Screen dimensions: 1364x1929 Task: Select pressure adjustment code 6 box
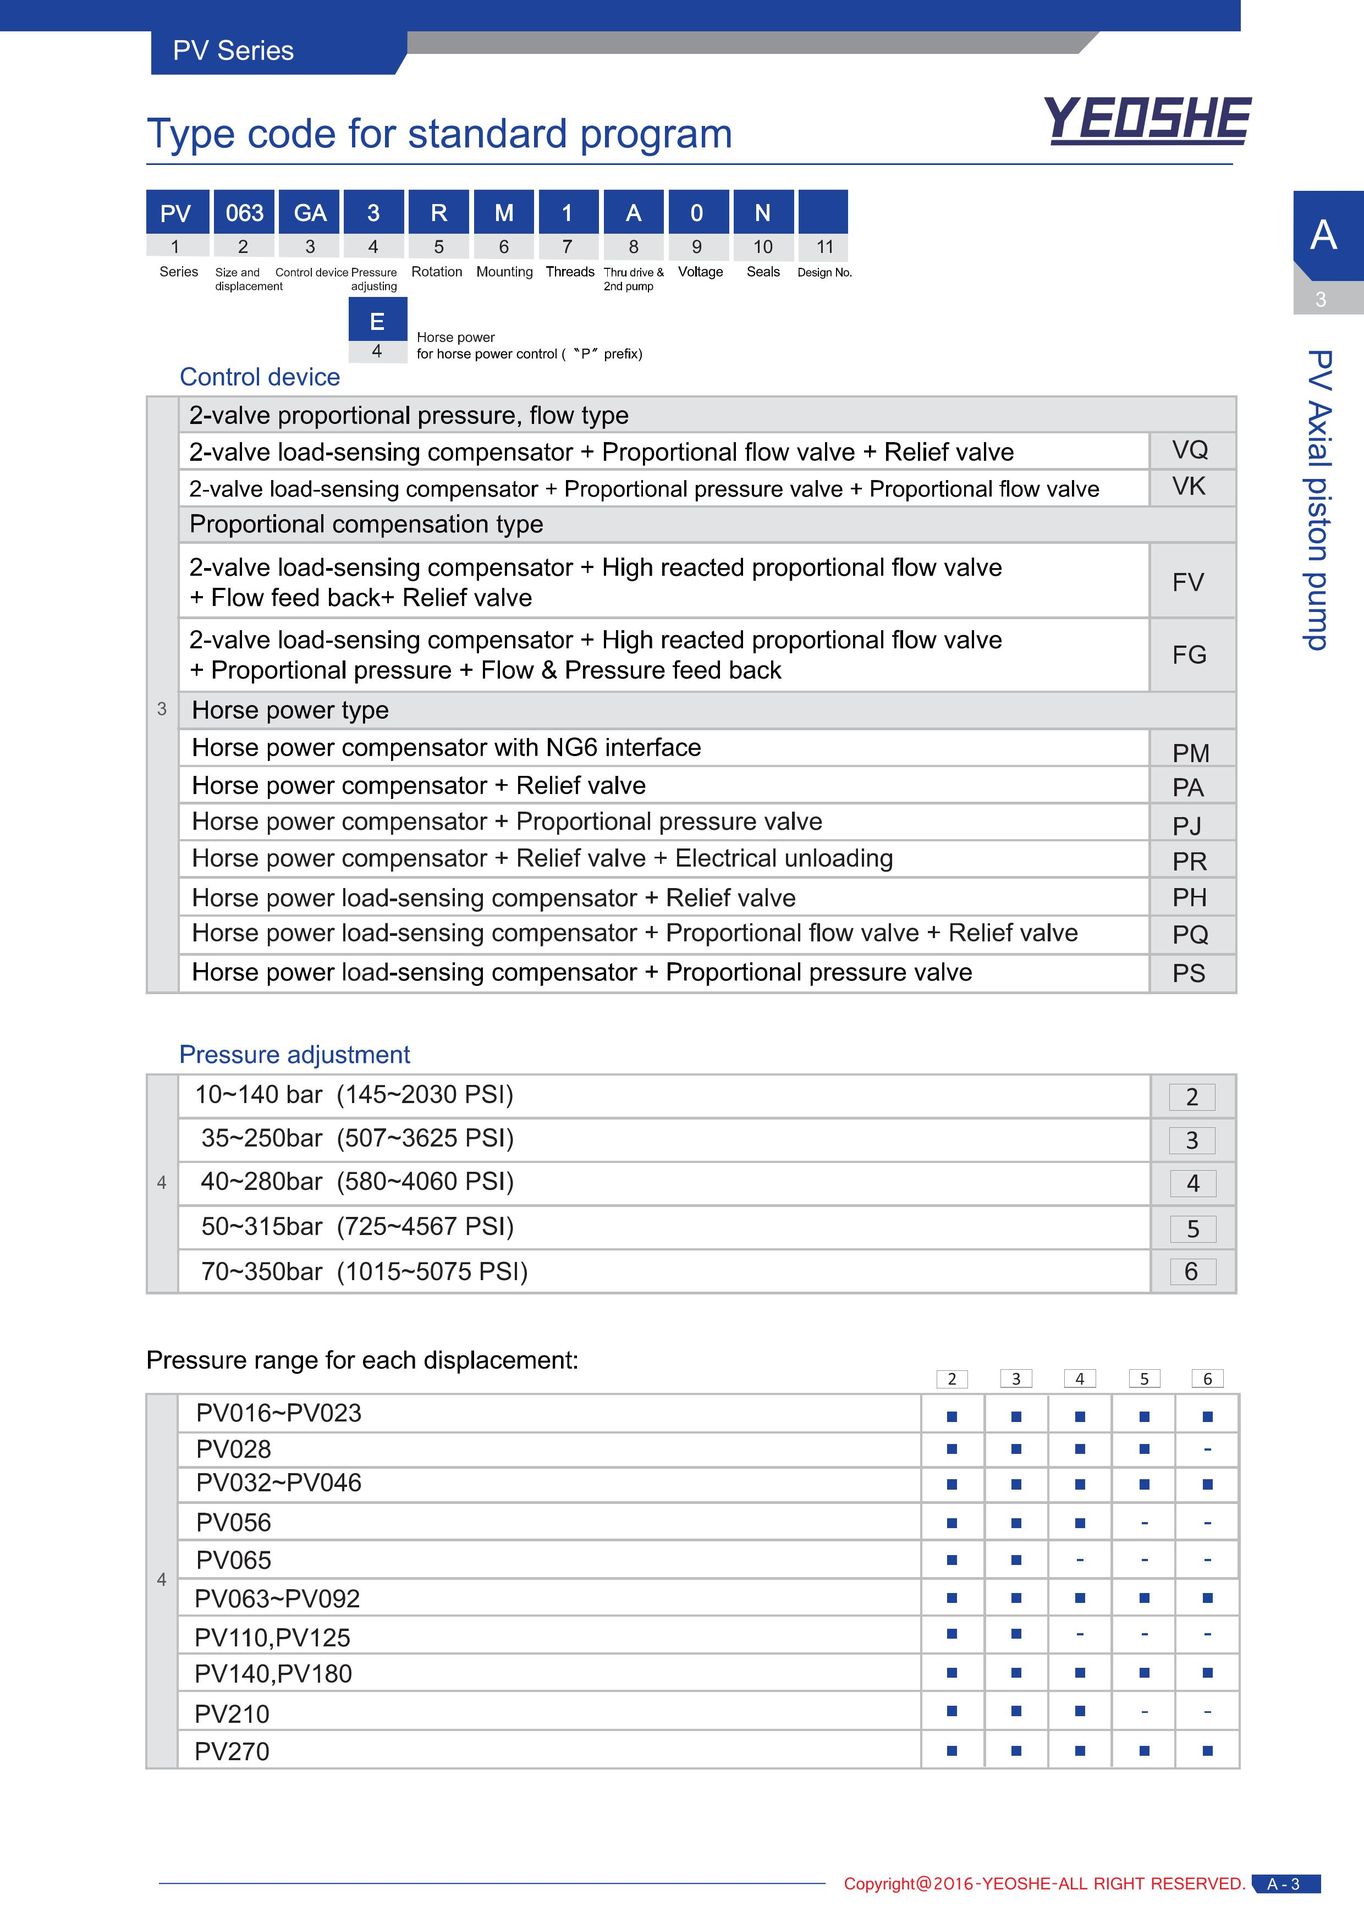1192,1272
